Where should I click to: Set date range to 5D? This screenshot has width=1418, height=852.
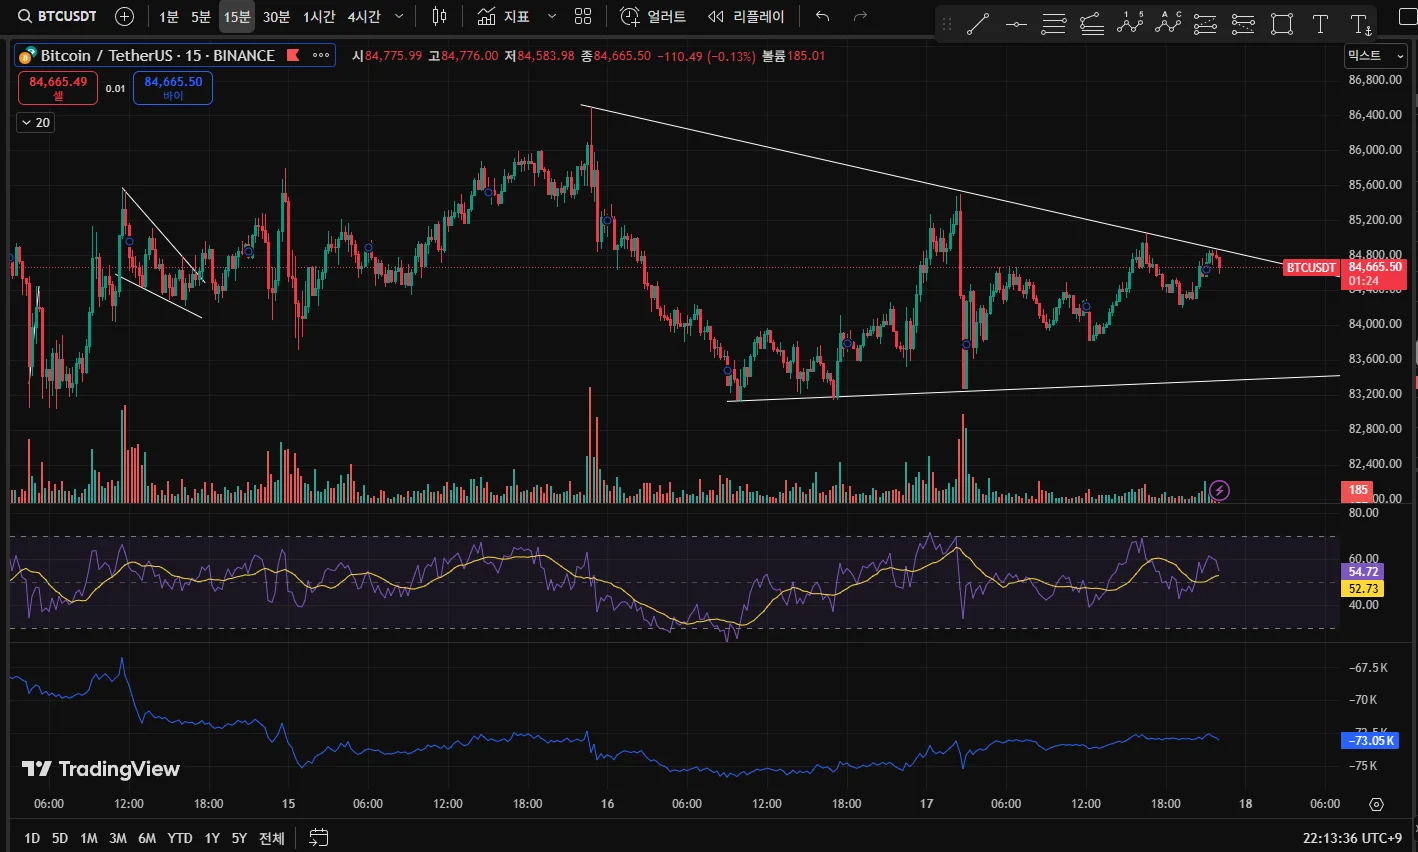[60, 838]
